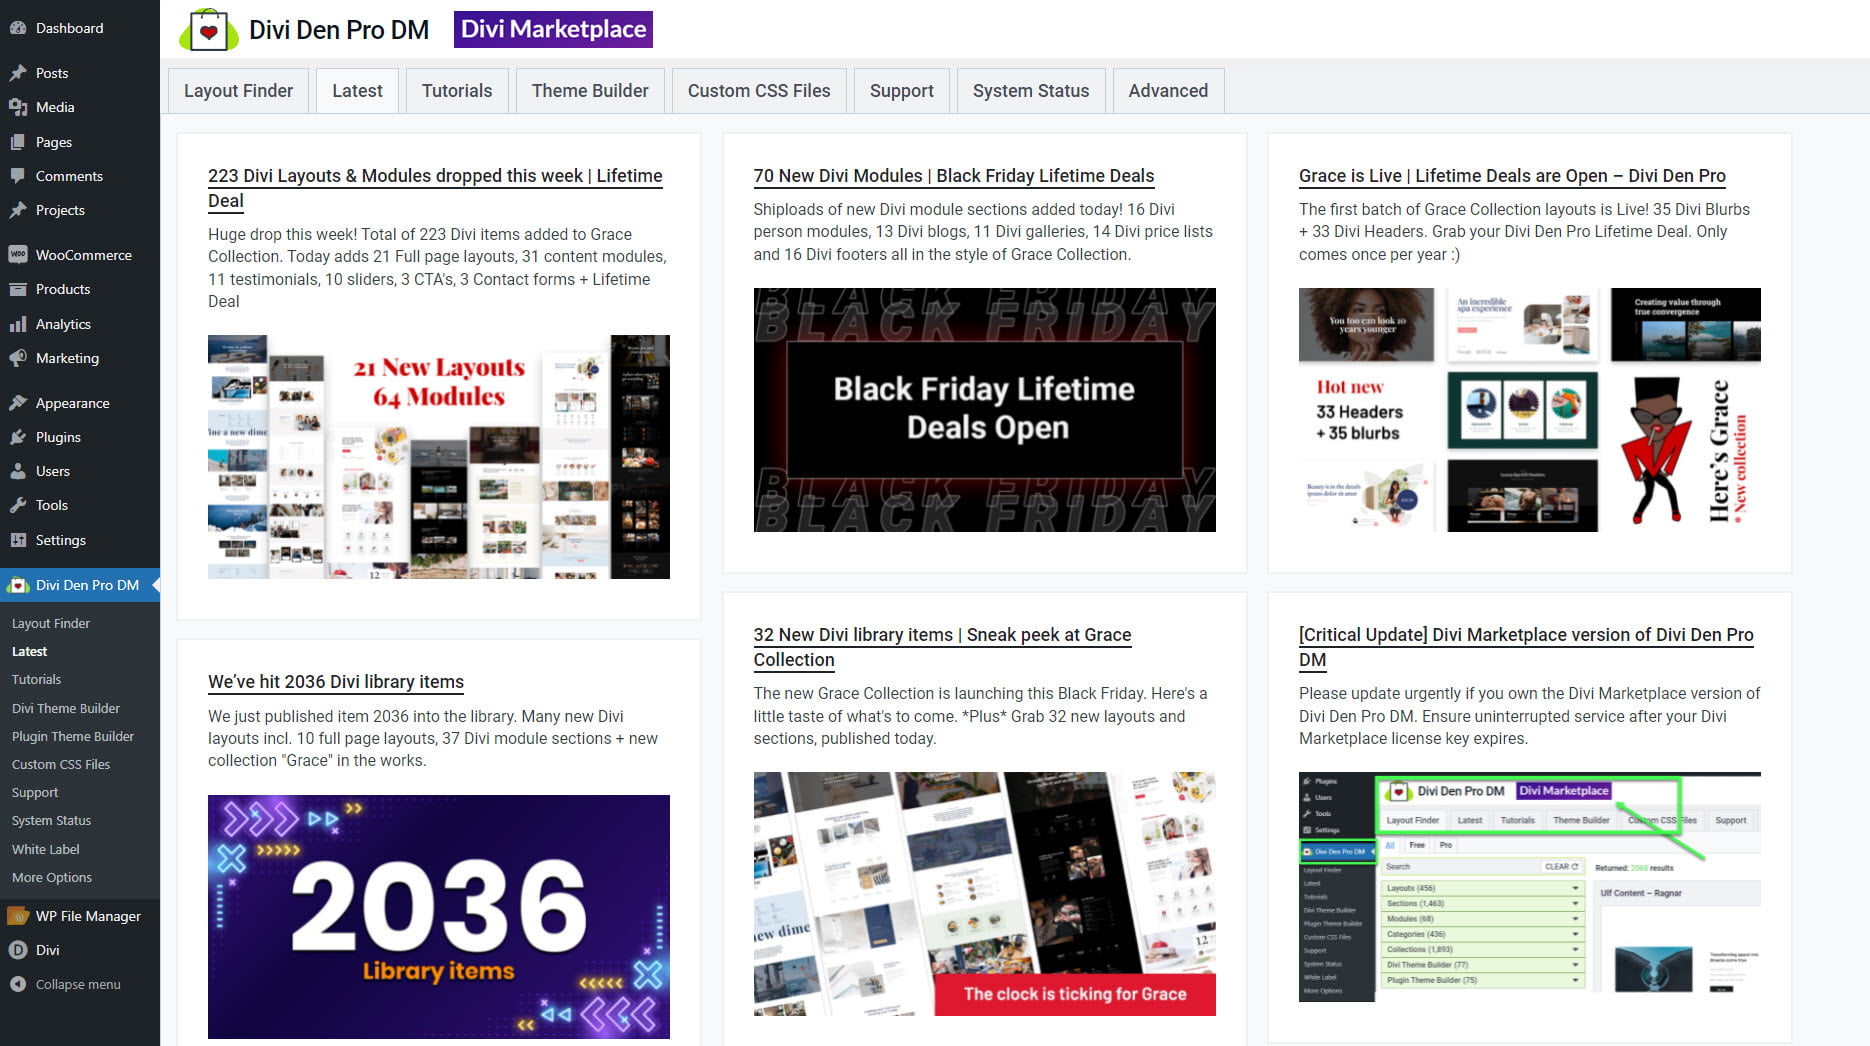The image size is (1870, 1046).
Task: Click the Dashboard gauge icon in sidebar
Action: [x=18, y=28]
